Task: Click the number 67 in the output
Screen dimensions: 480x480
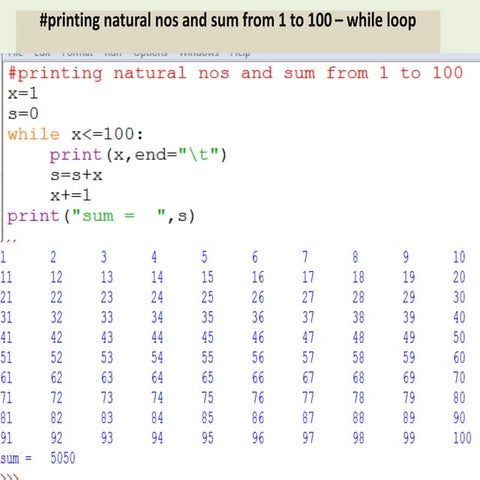Action: [x=308, y=378]
